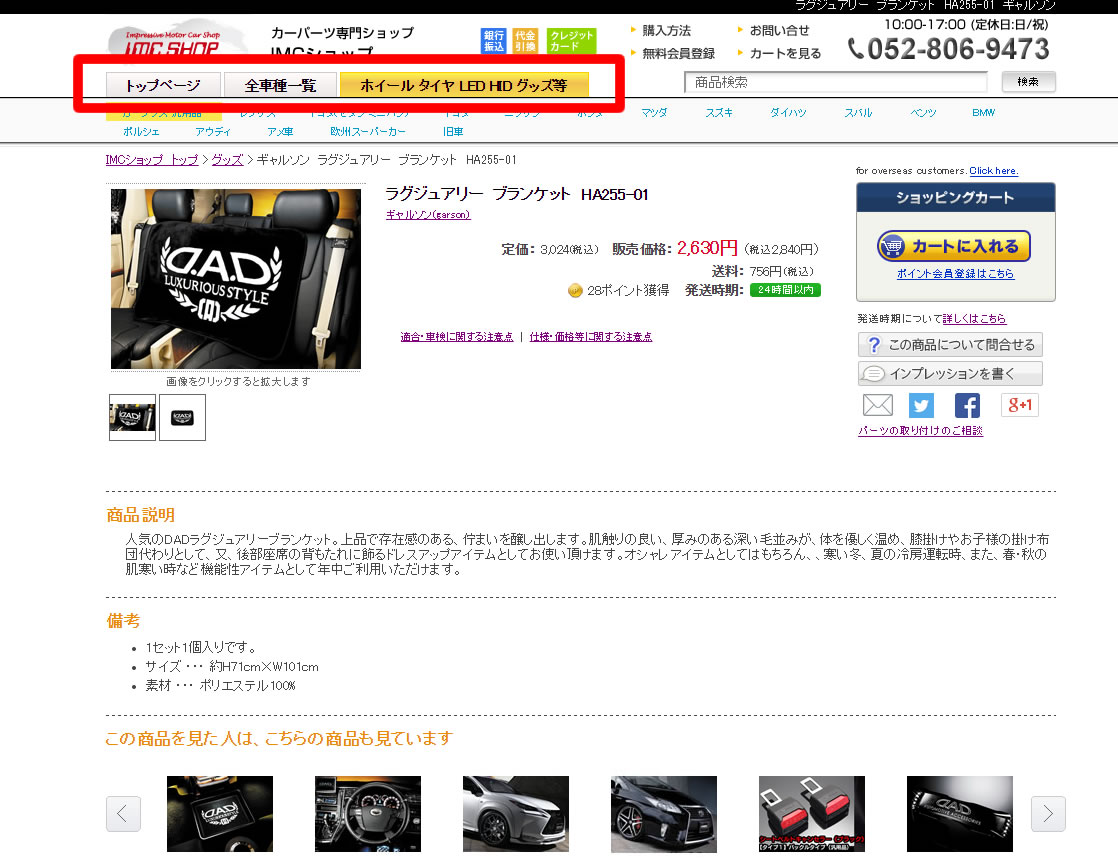Select the ベンツ category

coord(923,113)
